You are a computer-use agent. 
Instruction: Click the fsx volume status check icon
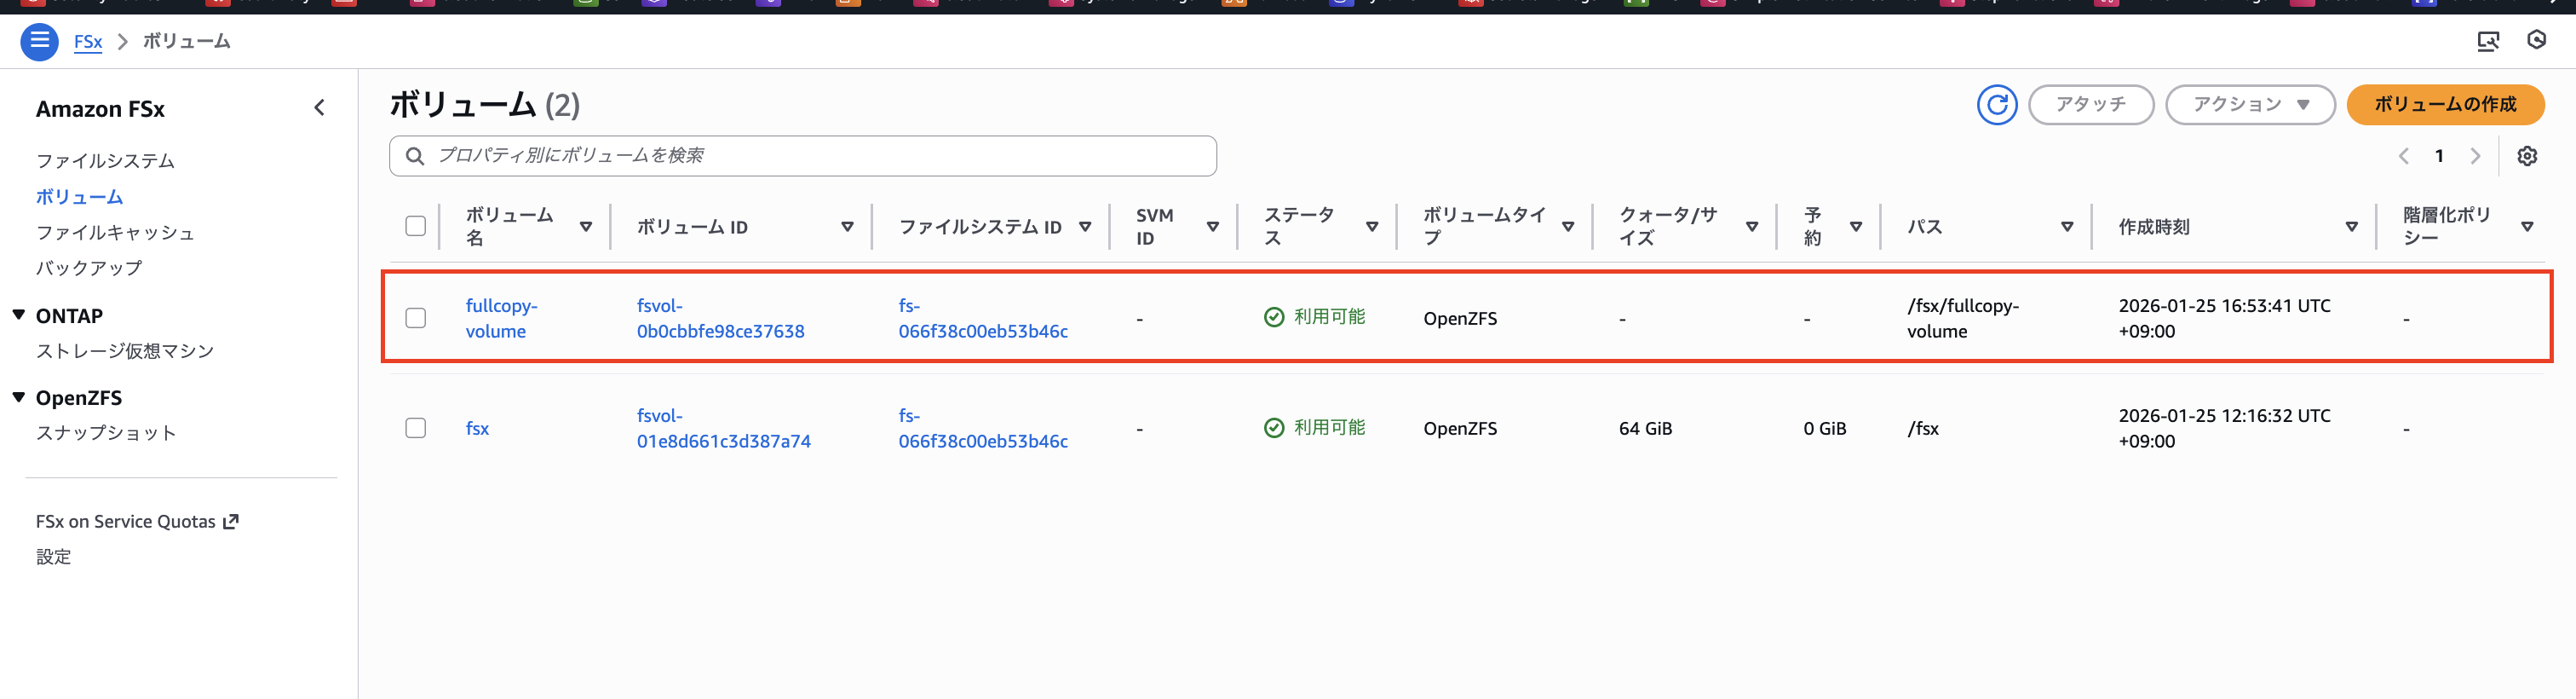(x=1274, y=428)
